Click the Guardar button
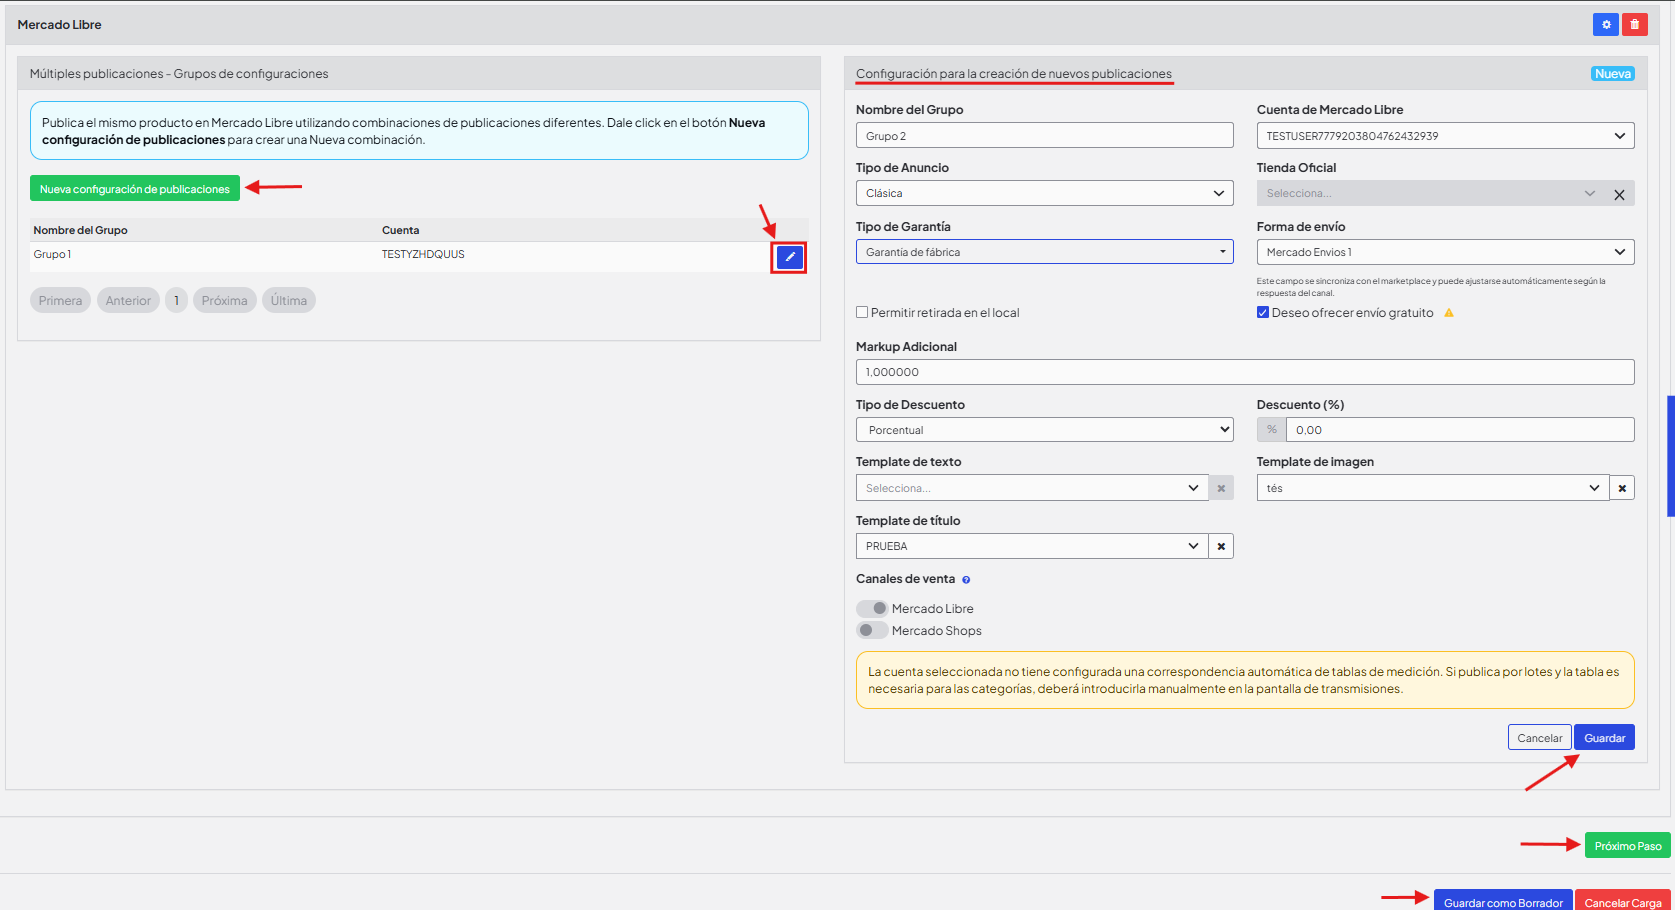Image resolution: width=1675 pixels, height=910 pixels. [1604, 738]
